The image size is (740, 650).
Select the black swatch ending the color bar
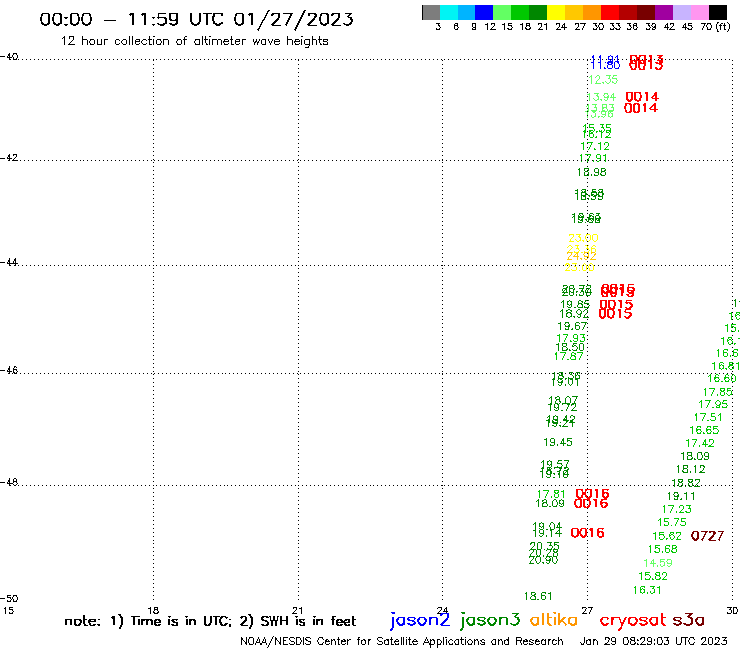[x=718, y=12]
